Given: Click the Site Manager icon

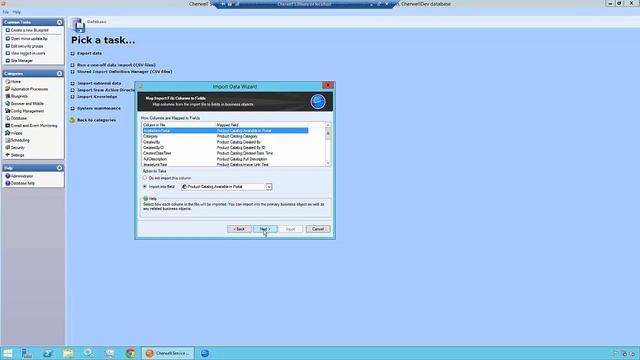Looking at the screenshot, I should 7,60.
